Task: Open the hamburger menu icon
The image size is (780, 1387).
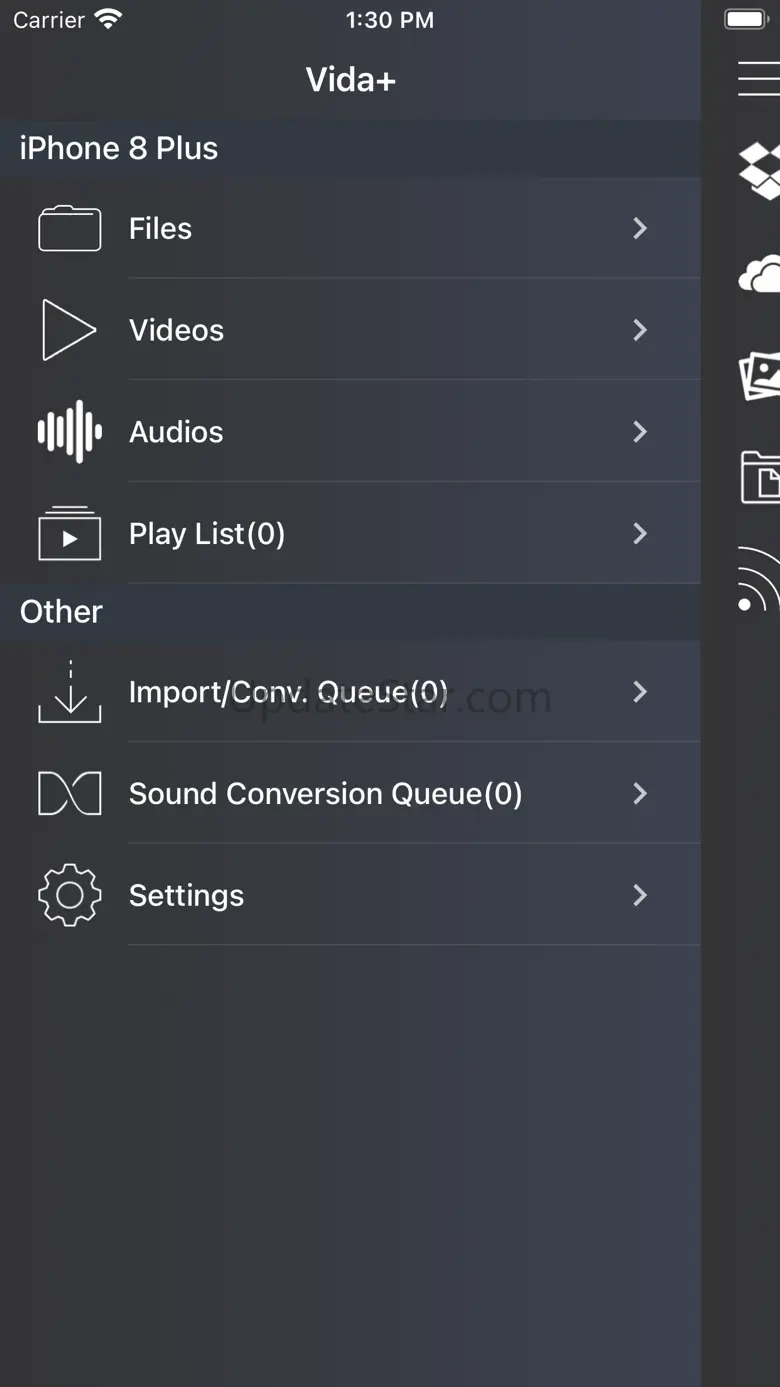Action: 759,78
